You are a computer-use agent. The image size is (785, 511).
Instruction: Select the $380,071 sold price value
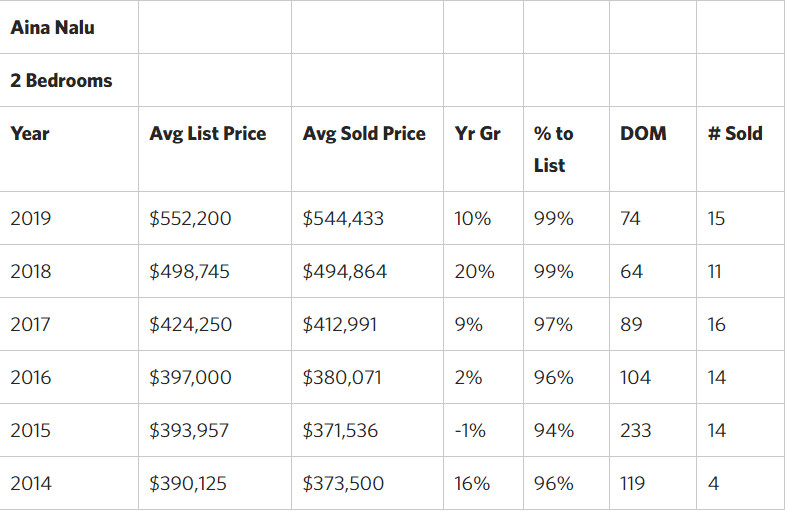pos(342,378)
